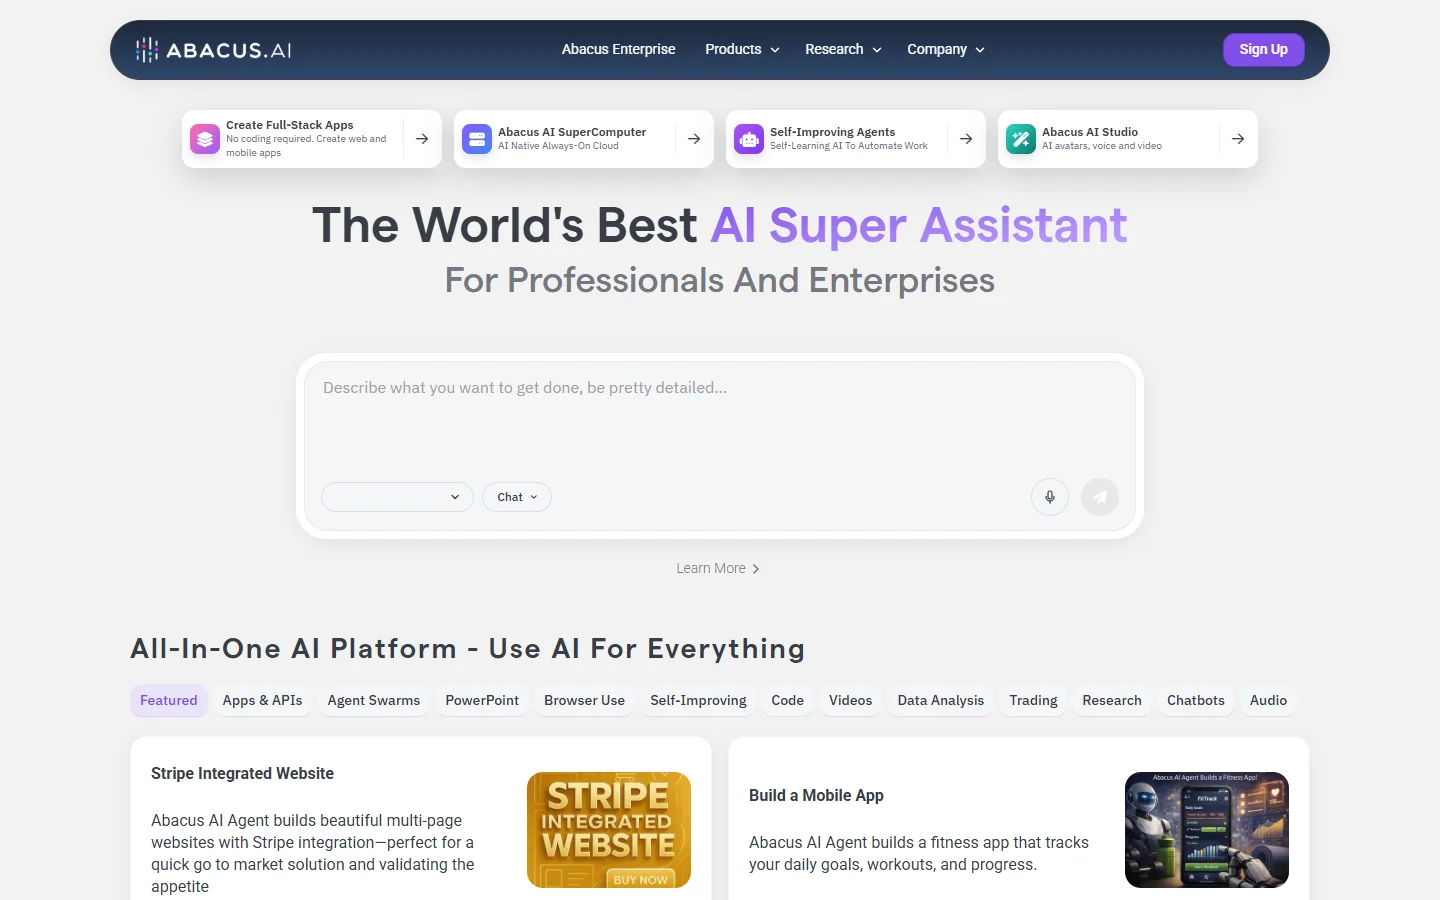Activate the microphone voice input button

point(1050,497)
